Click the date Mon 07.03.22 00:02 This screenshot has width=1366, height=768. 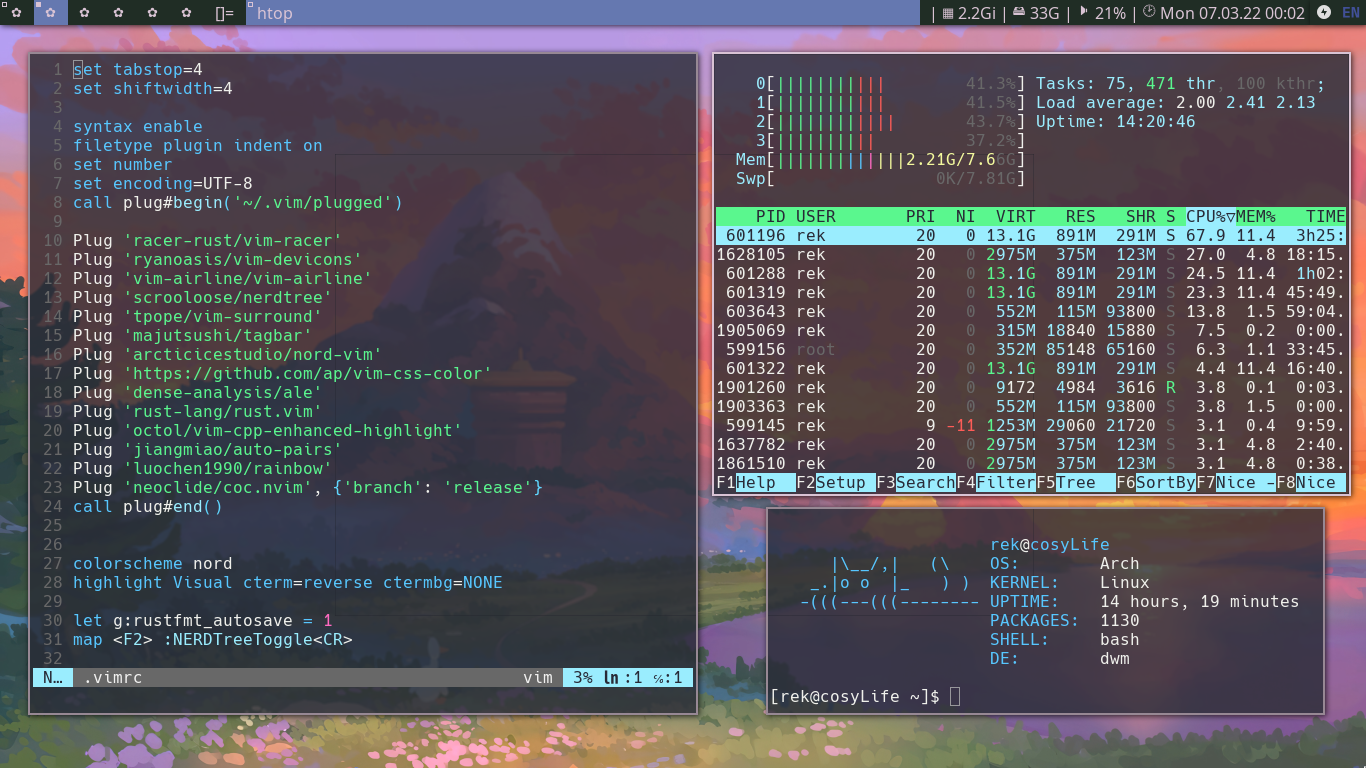point(1232,13)
